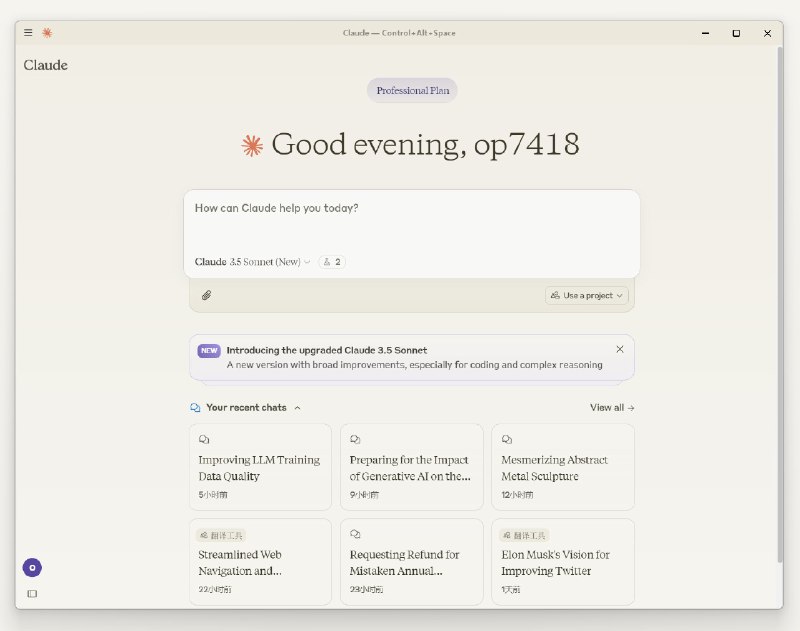Click chat icon on 'Mesmerizing Abstract' card
The image size is (800, 631).
507,439
